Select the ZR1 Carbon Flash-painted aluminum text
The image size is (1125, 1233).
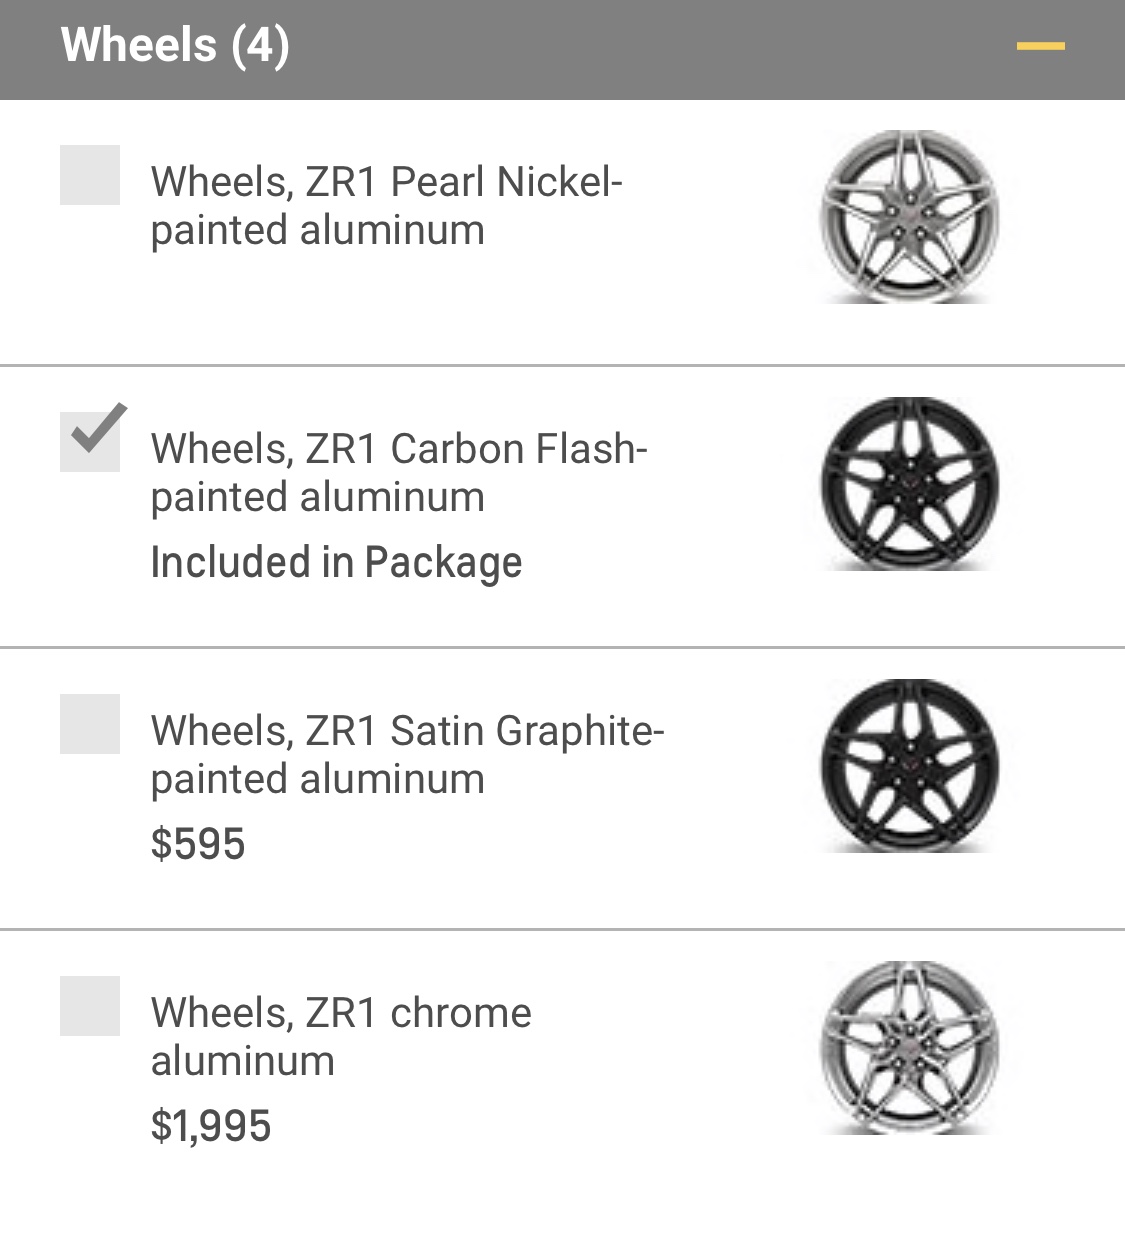tap(398, 473)
